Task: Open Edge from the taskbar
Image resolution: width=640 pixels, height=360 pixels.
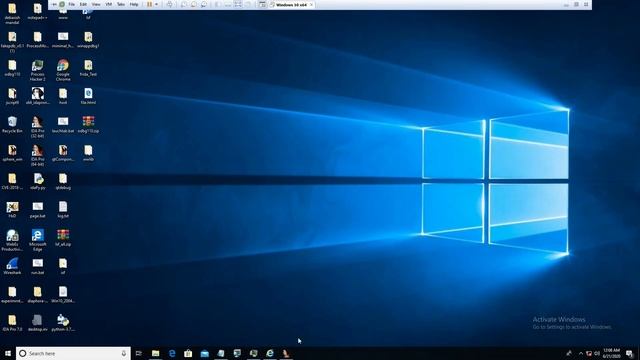Action: tap(172, 353)
